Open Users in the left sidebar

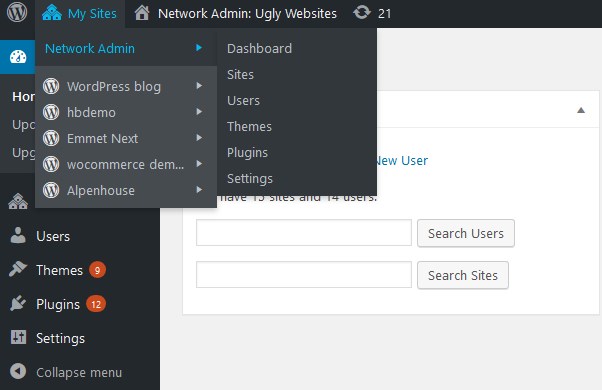tap(53, 236)
